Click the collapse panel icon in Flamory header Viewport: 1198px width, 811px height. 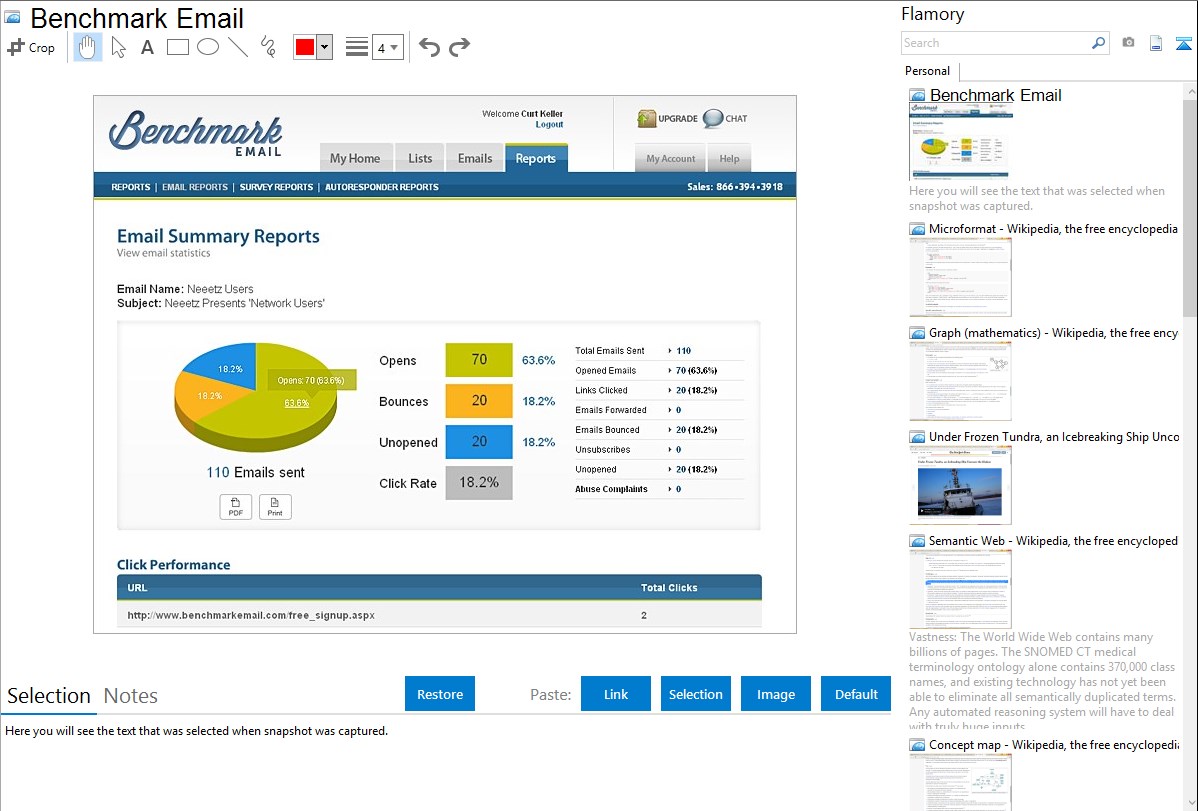1183,43
